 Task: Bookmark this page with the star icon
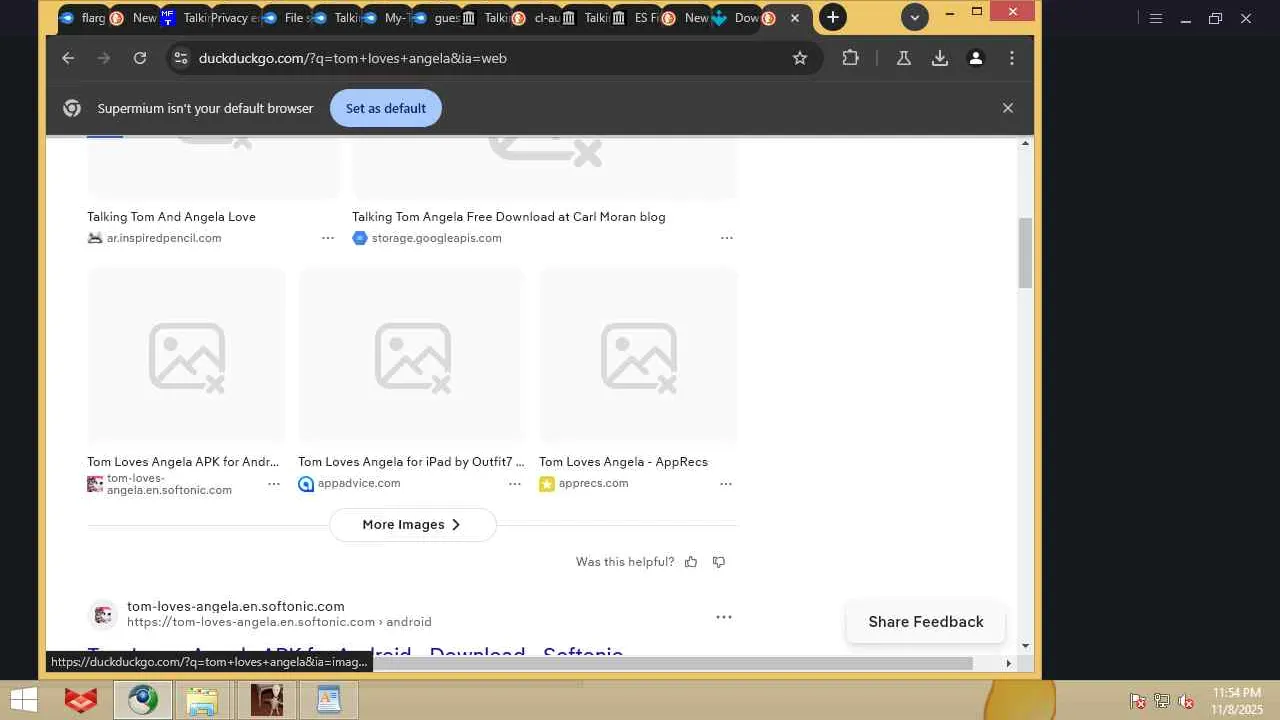click(800, 58)
